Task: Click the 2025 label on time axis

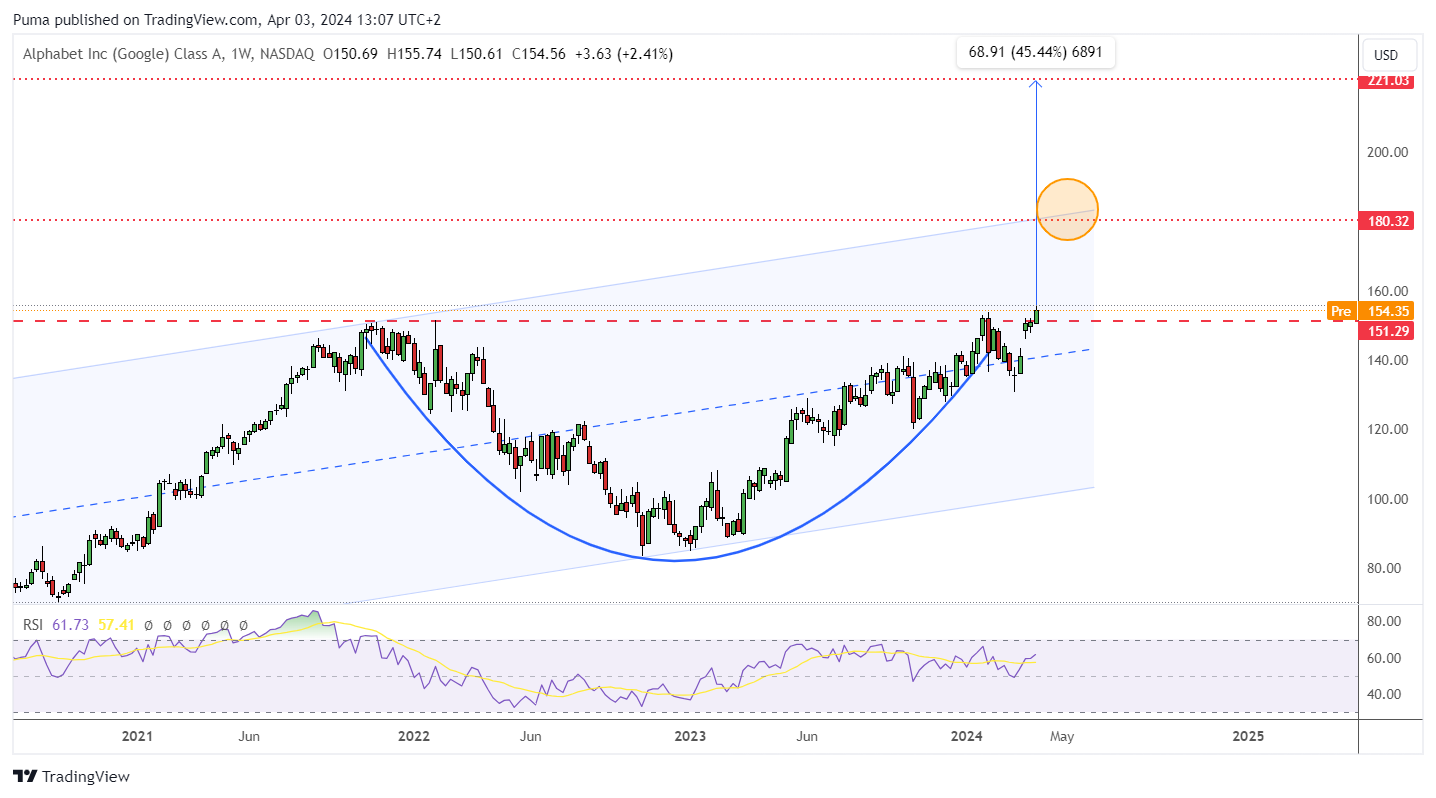Action: pyautogui.click(x=1248, y=737)
